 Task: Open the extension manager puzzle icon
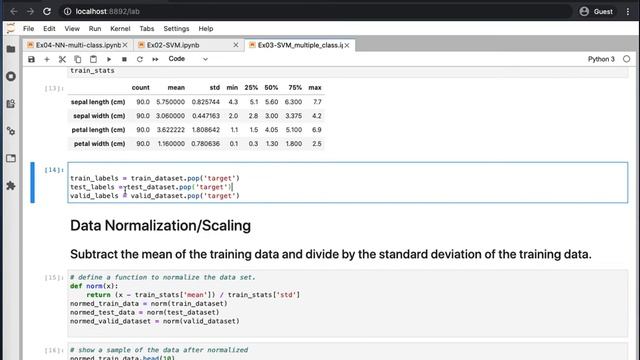(x=11, y=186)
